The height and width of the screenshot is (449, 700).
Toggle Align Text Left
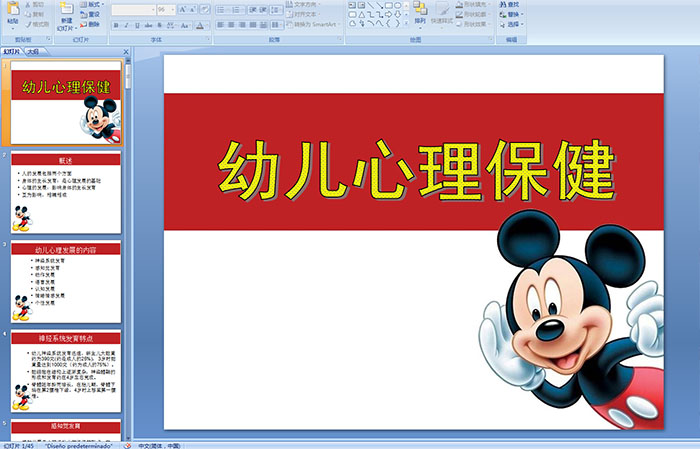[x=221, y=25]
